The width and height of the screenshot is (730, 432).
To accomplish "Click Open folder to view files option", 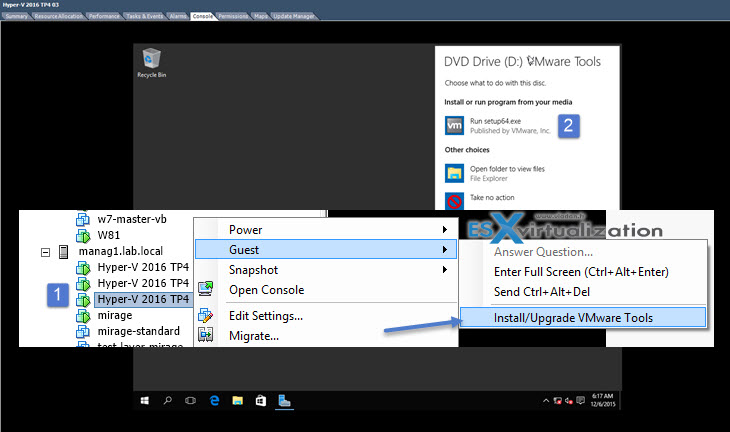I will (x=495, y=173).
